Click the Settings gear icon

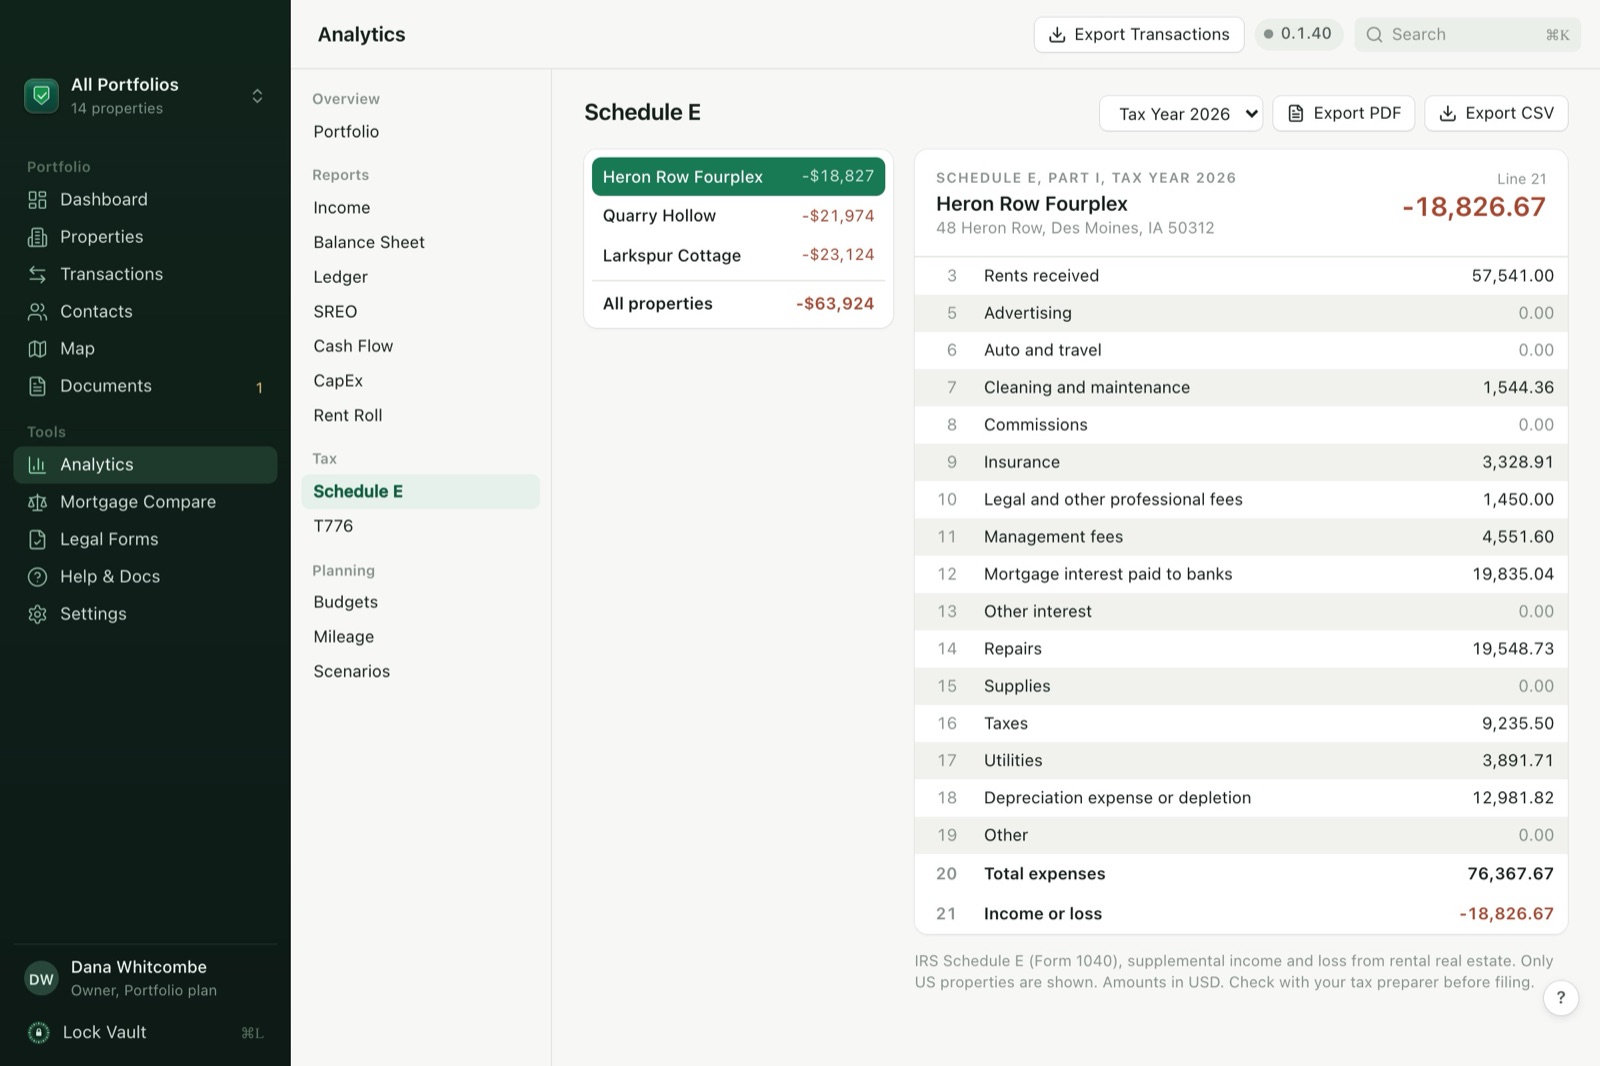coord(37,614)
